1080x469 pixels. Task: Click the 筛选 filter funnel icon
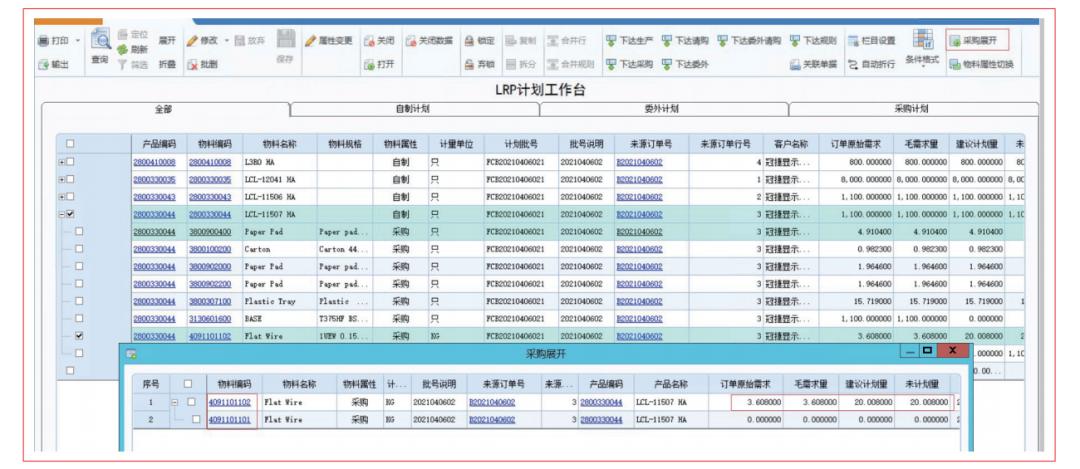(123, 65)
